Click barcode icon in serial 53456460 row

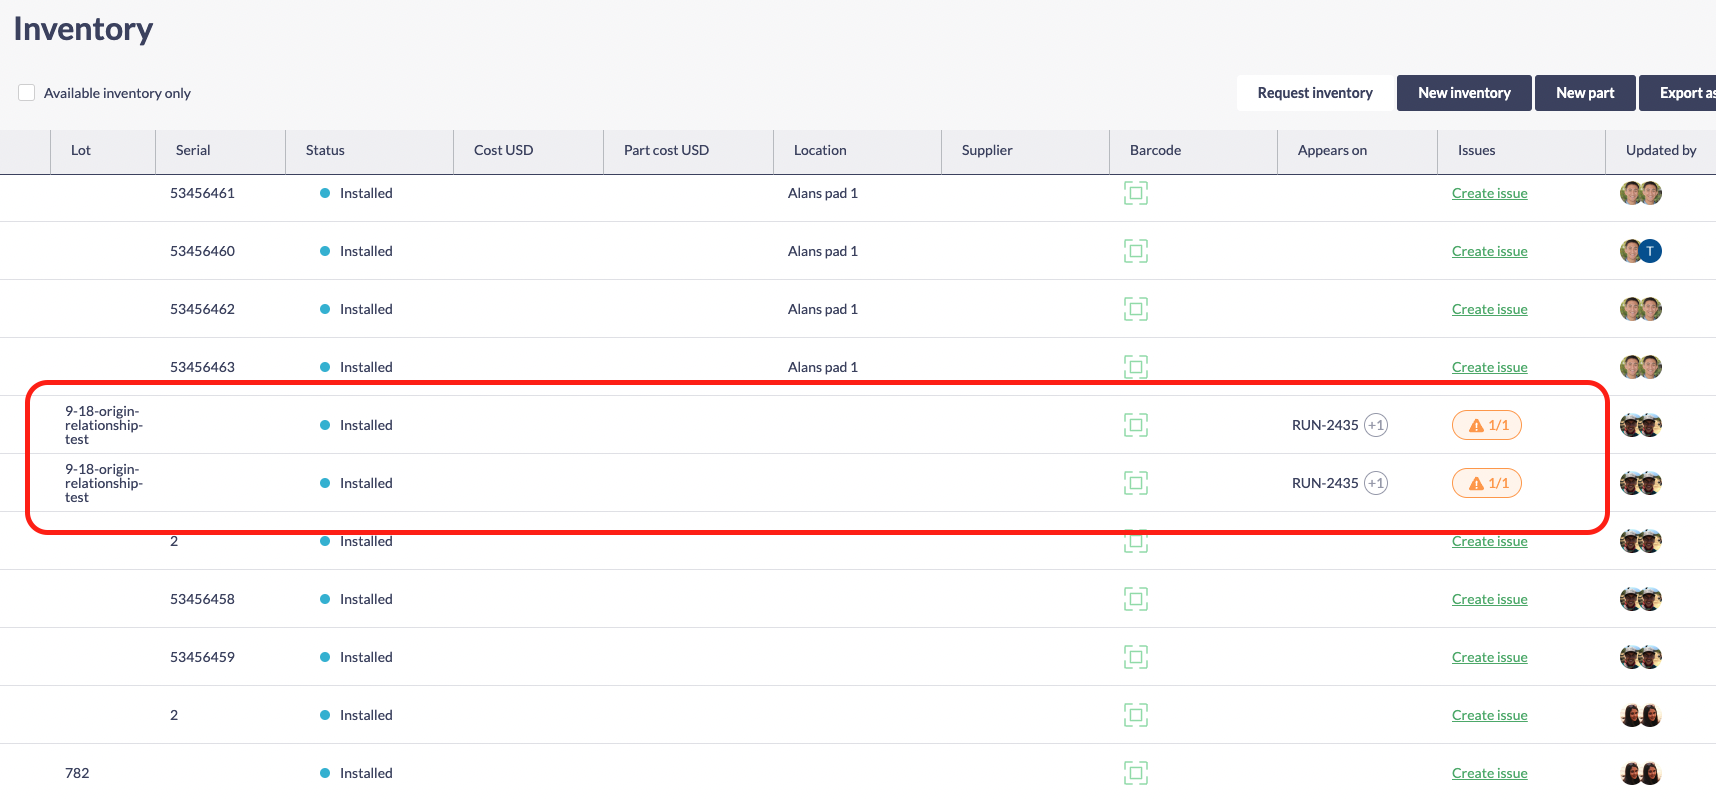pyautogui.click(x=1135, y=251)
